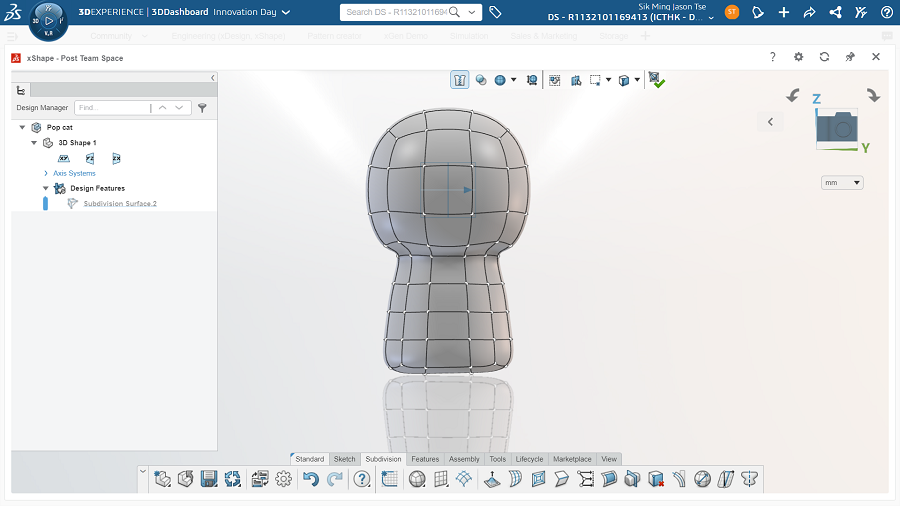Select the ZX plane icon

[116, 158]
